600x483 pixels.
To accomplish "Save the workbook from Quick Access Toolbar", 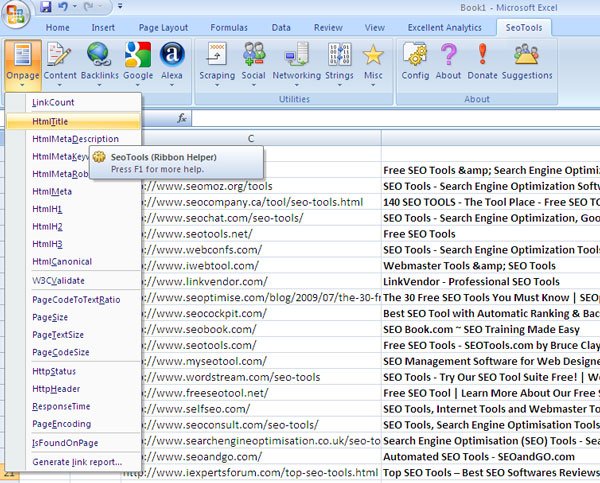I will pos(46,7).
